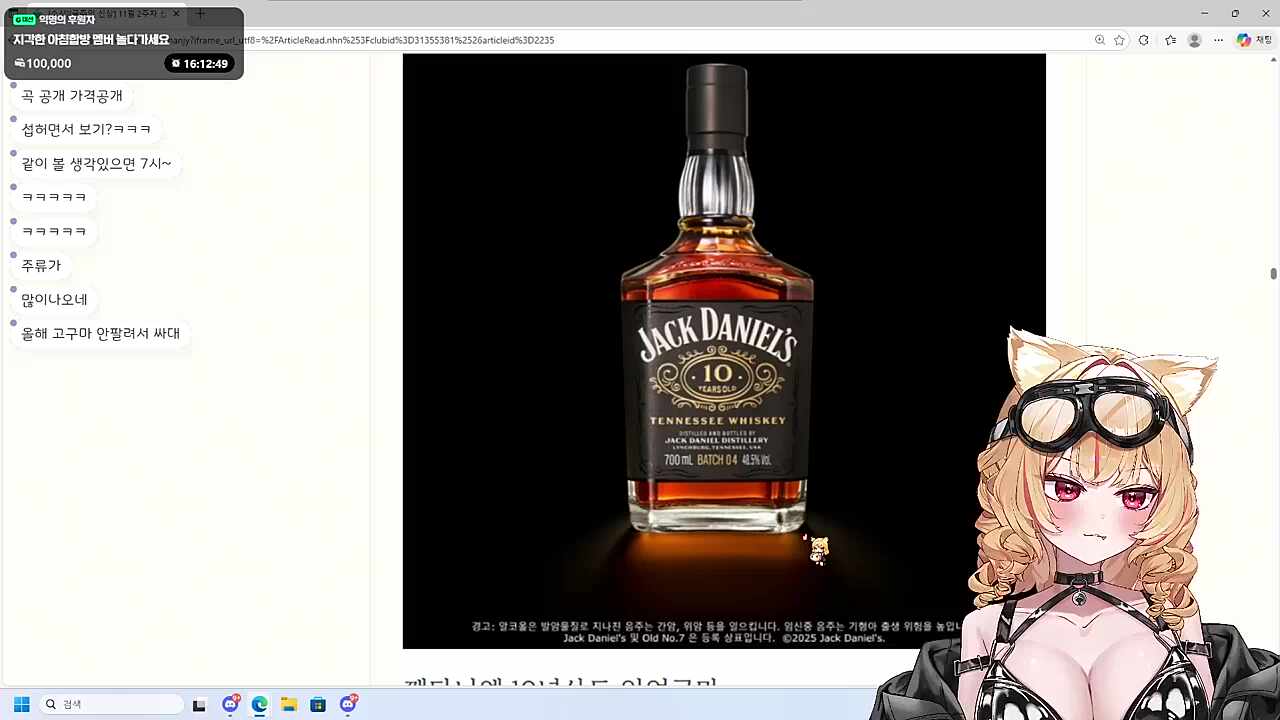Open the Windows Start menu

[x=21, y=705]
